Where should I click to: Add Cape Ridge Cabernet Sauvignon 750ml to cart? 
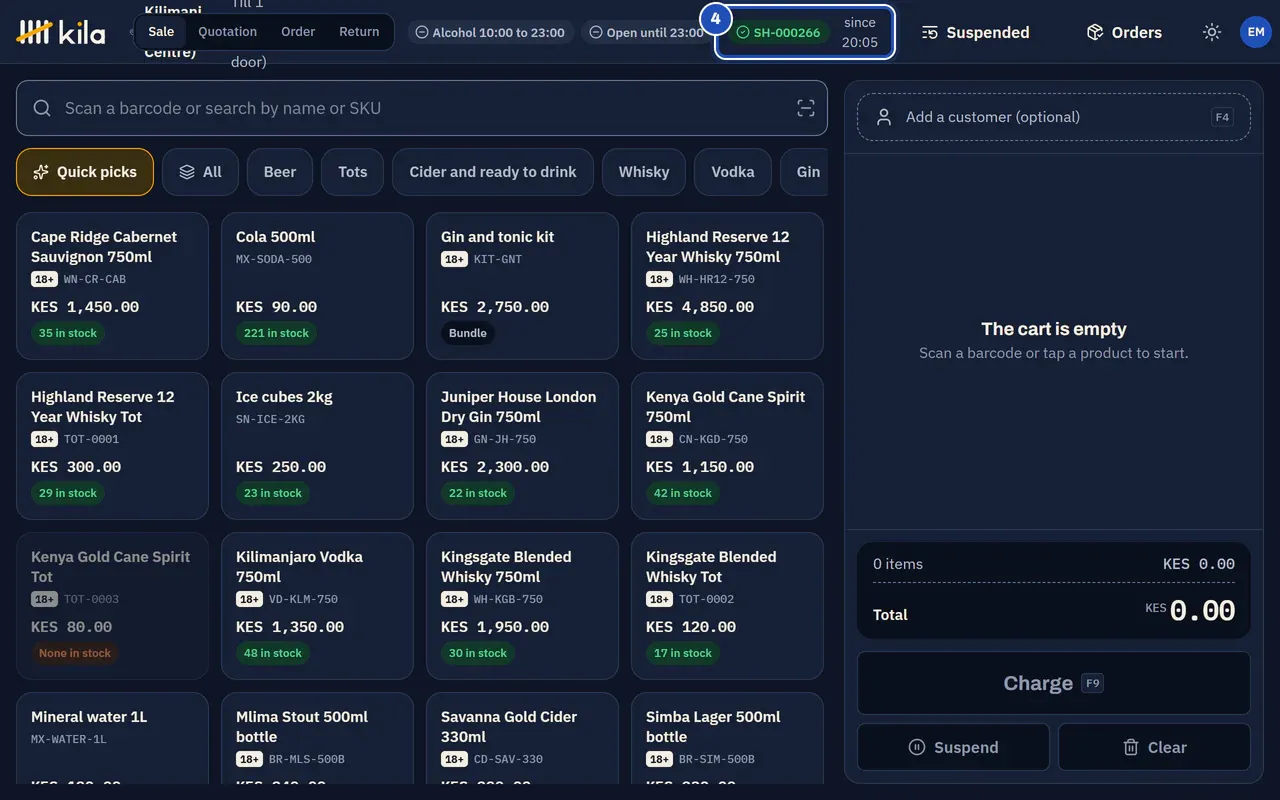112,286
